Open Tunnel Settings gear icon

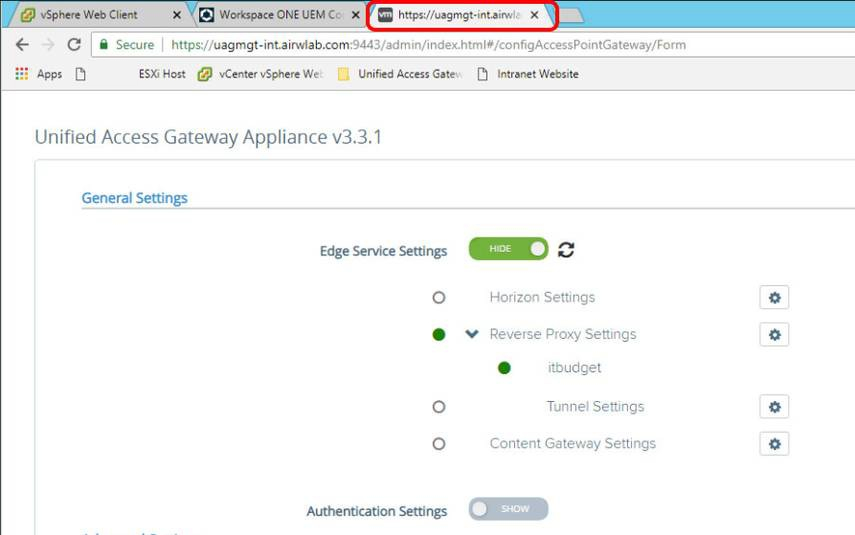tap(773, 406)
